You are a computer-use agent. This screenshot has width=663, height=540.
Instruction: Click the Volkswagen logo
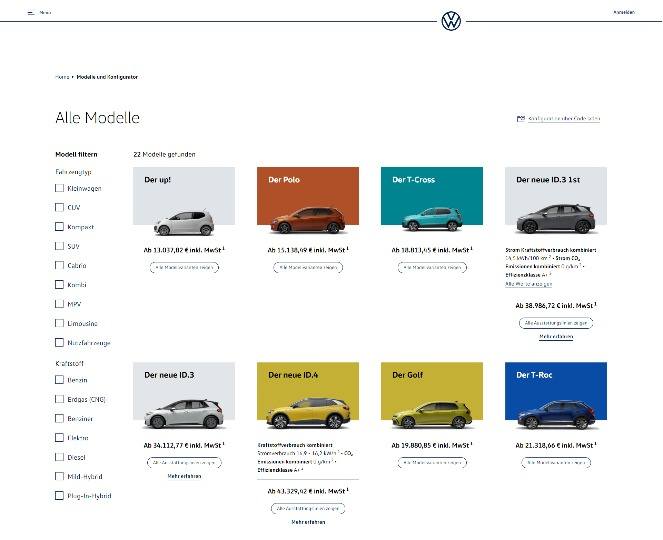(x=451, y=21)
